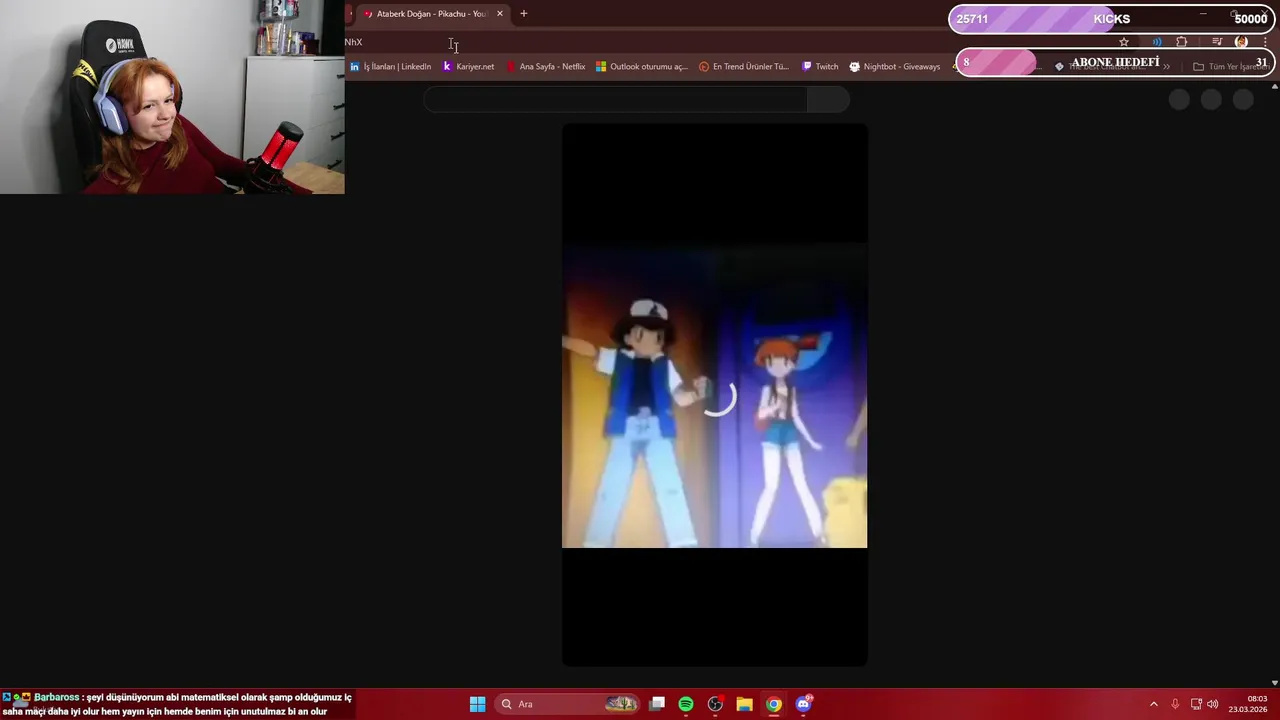
Task: Open the Kariyer.net bookmark
Action: pyautogui.click(x=468, y=67)
